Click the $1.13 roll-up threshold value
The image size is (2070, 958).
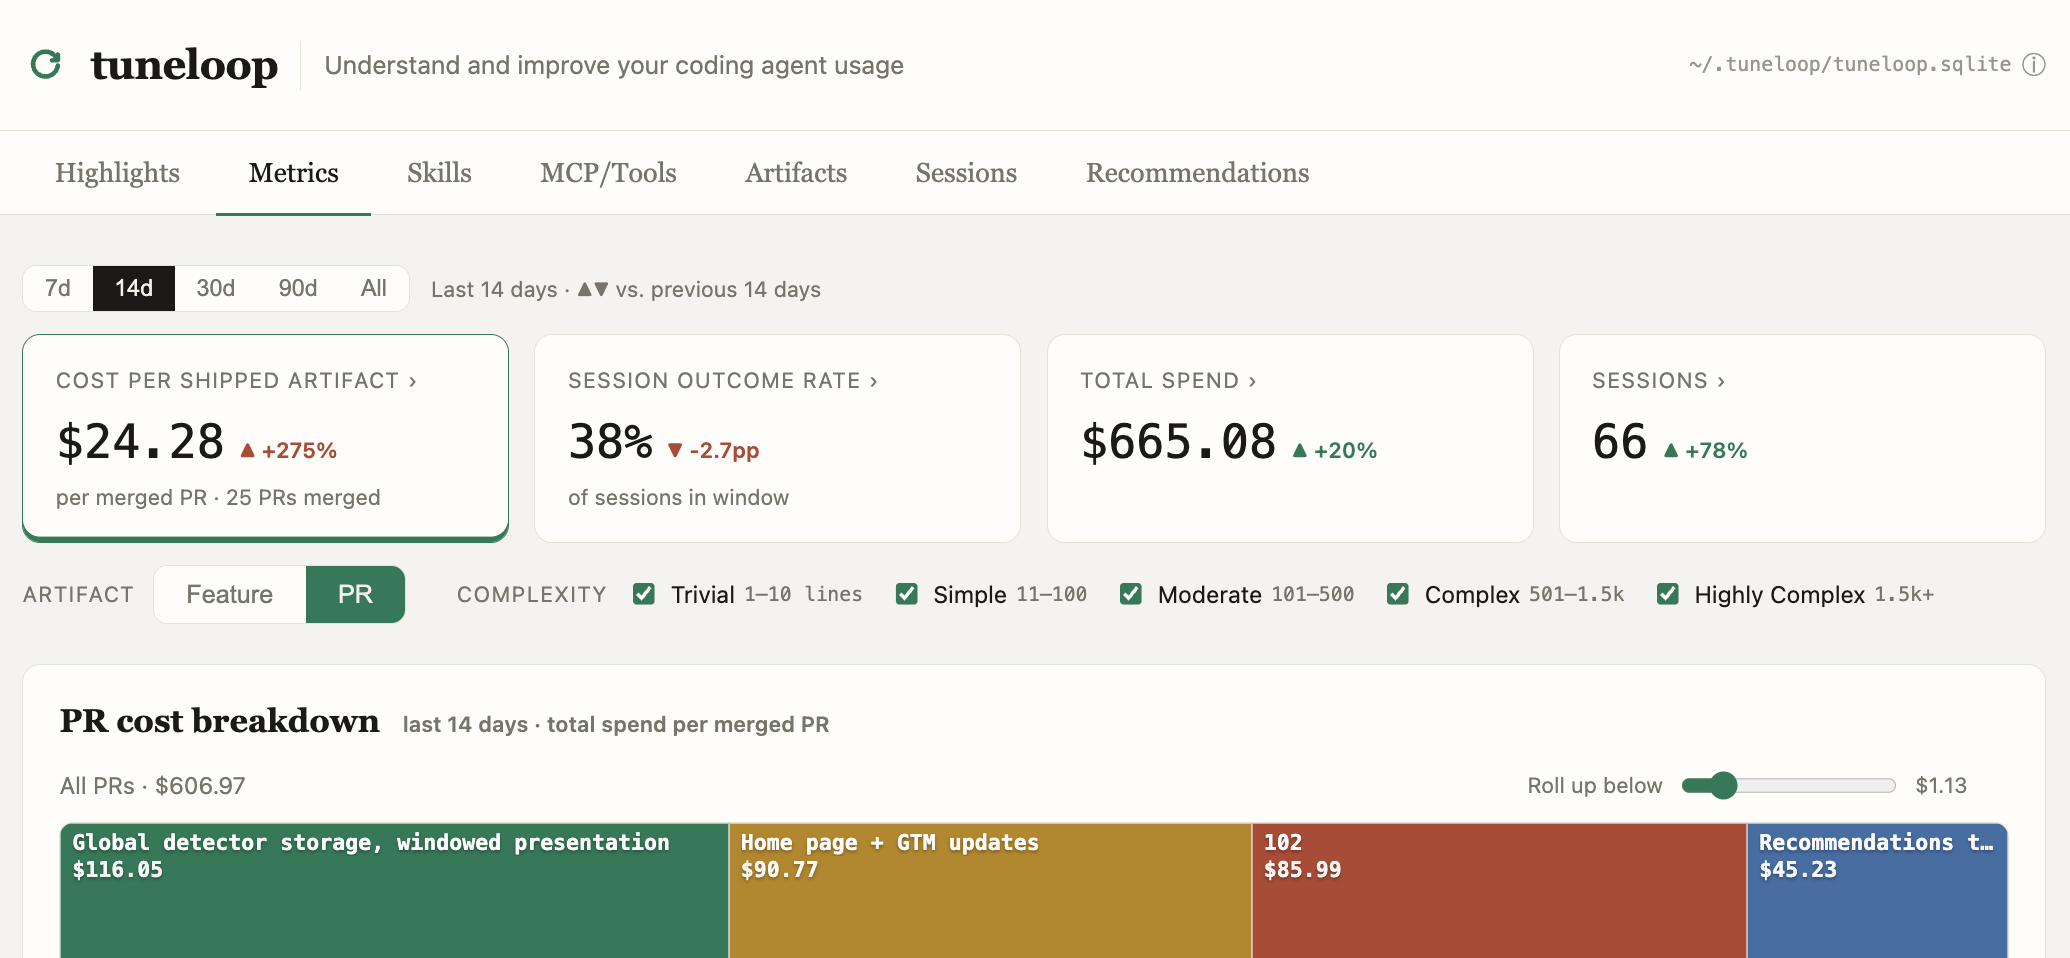tap(1941, 786)
